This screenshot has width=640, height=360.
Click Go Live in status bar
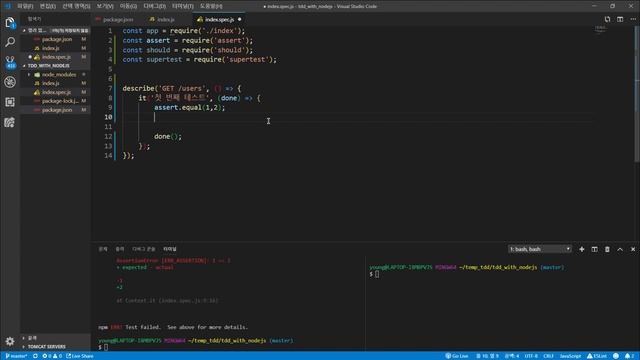click(x=457, y=356)
